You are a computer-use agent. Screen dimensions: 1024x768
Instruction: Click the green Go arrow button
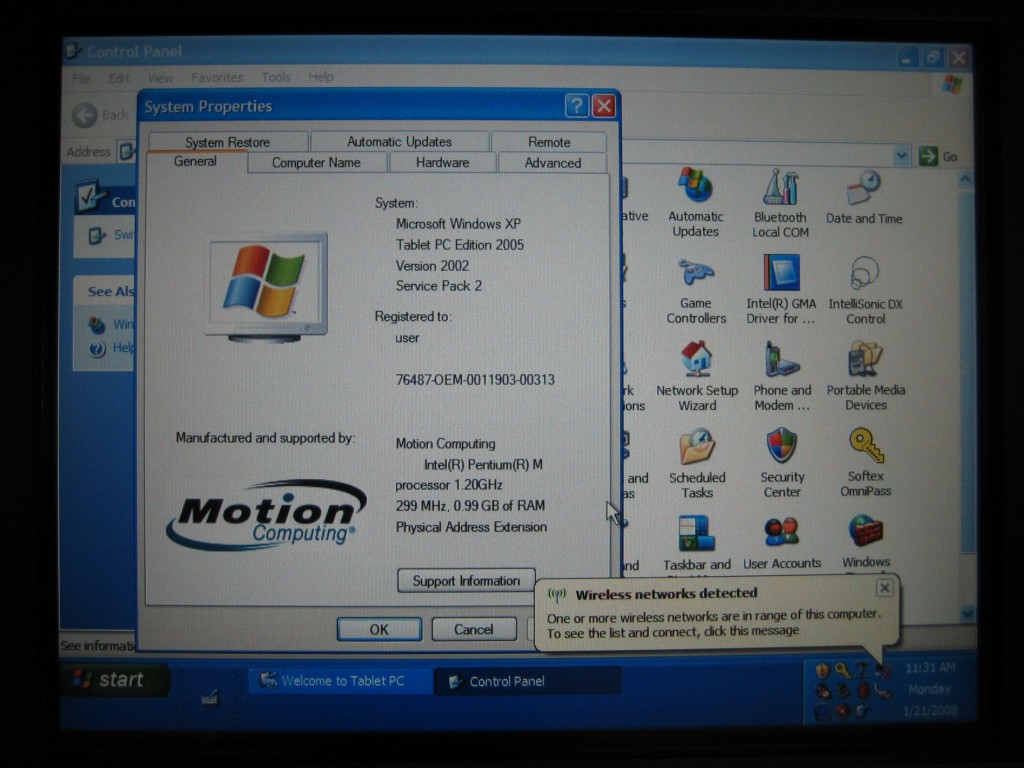pyautogui.click(x=928, y=156)
